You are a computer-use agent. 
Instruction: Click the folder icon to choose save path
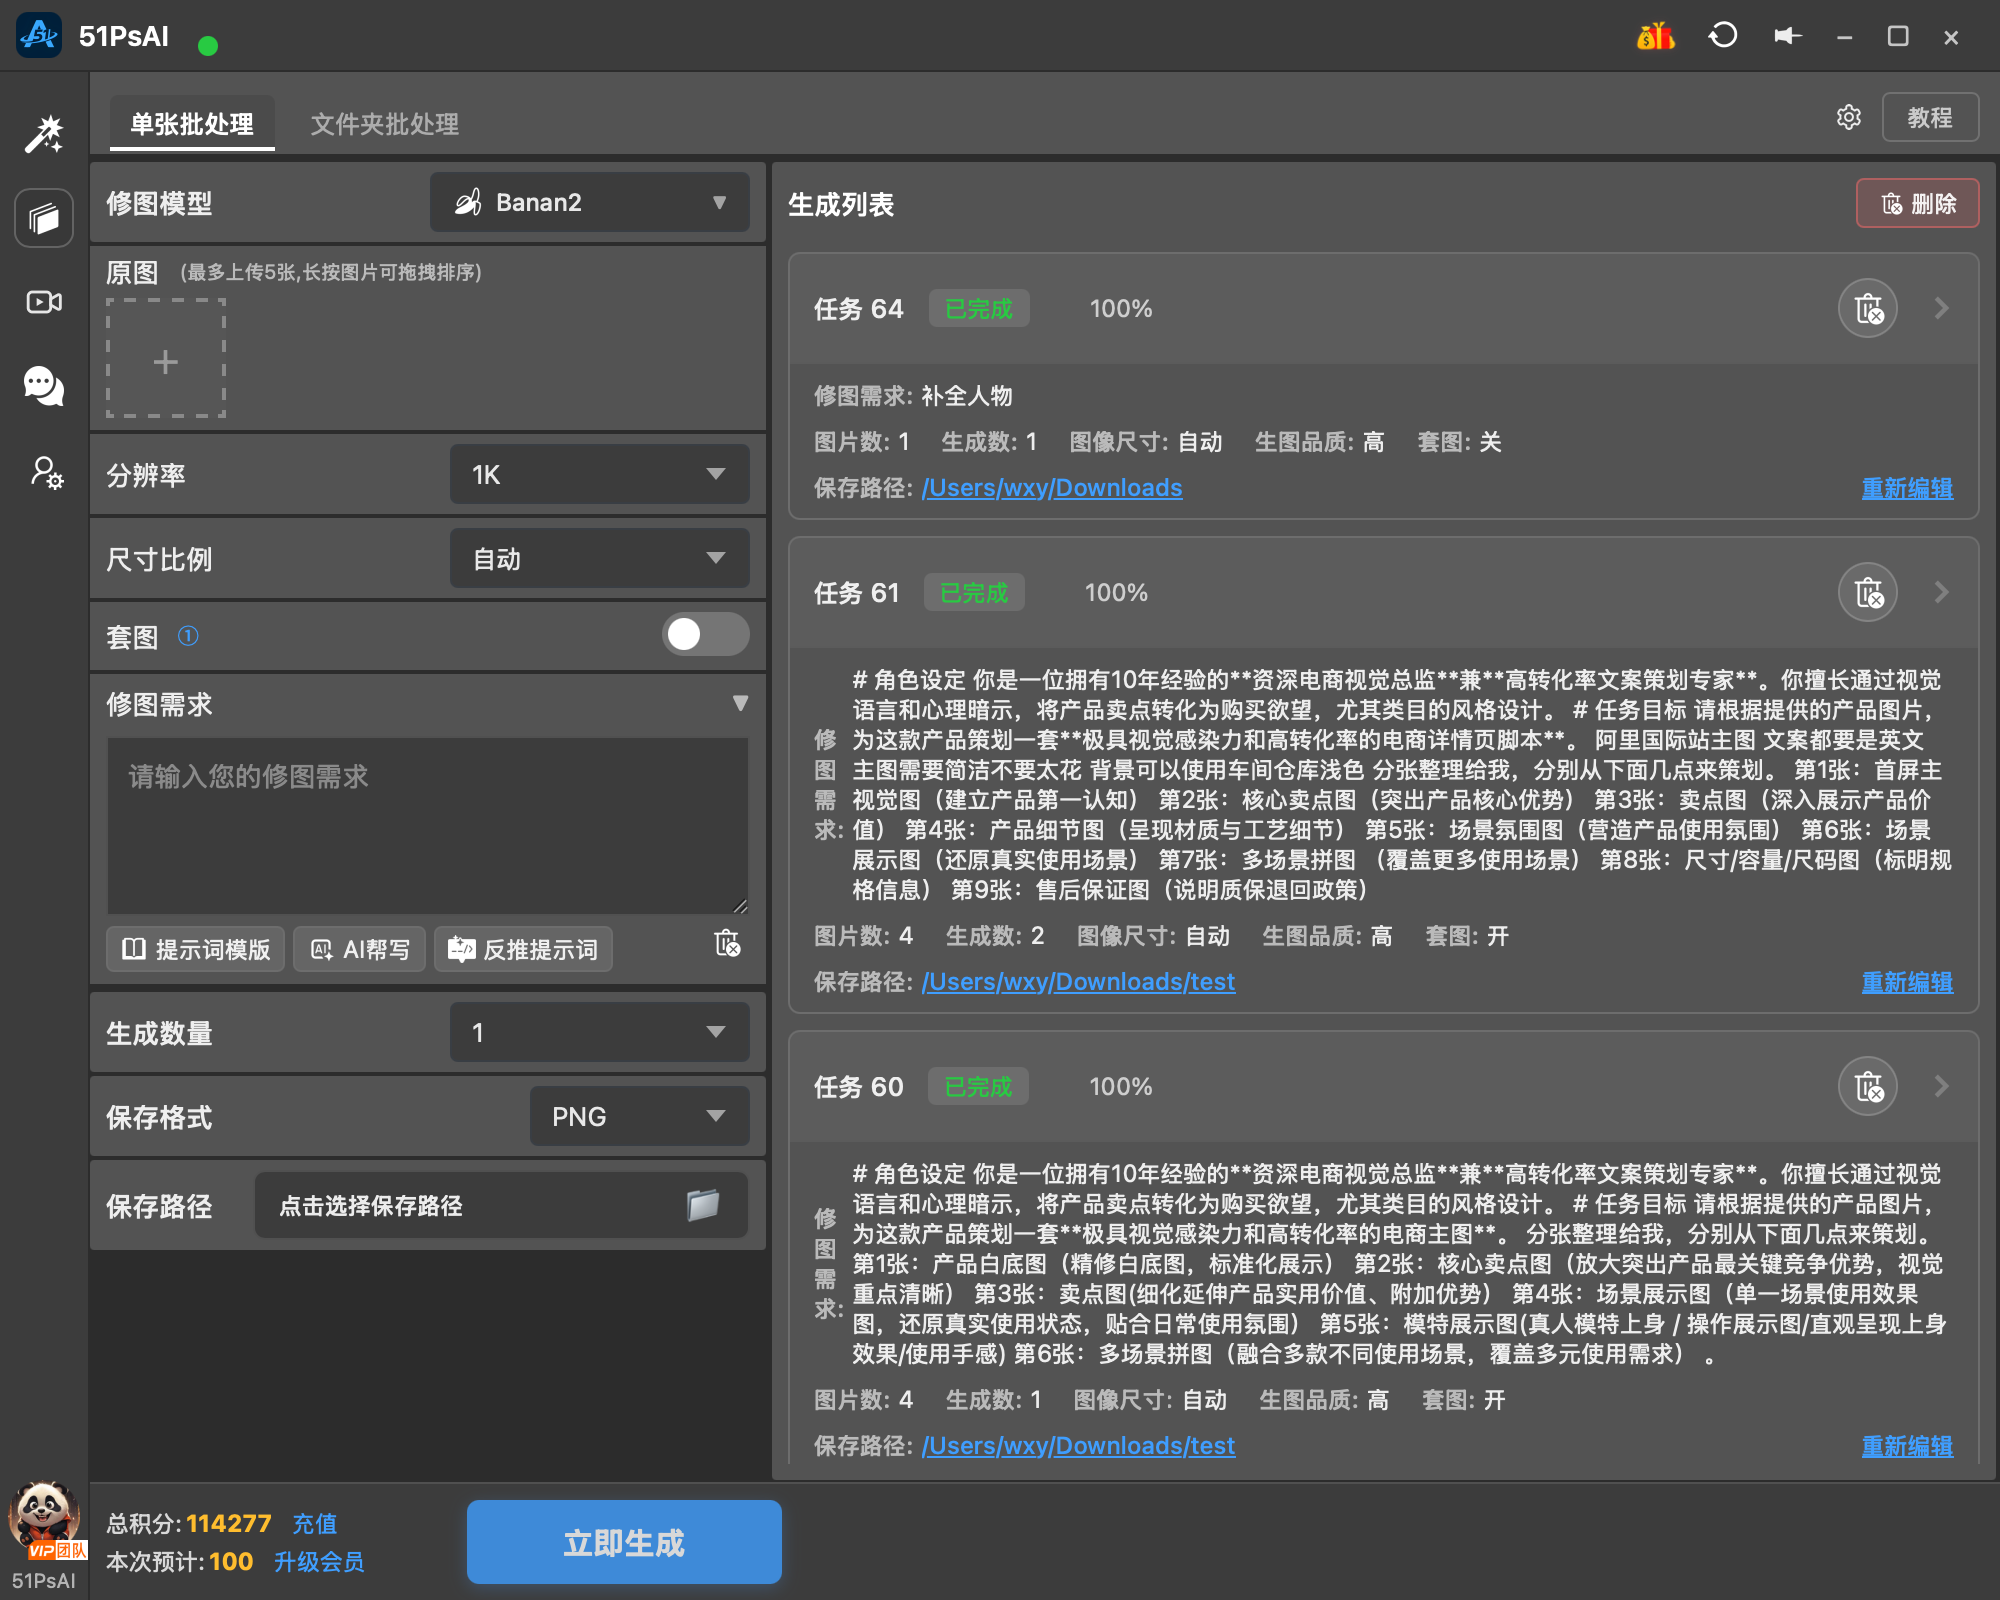coord(703,1205)
